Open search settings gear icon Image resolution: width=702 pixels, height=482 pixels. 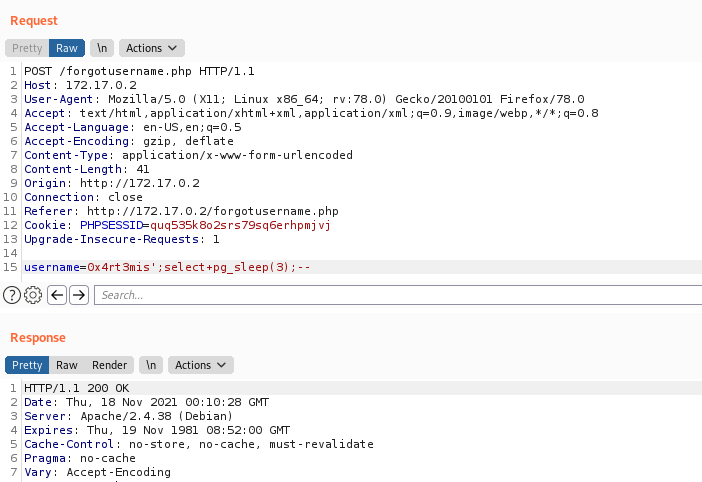[33, 295]
